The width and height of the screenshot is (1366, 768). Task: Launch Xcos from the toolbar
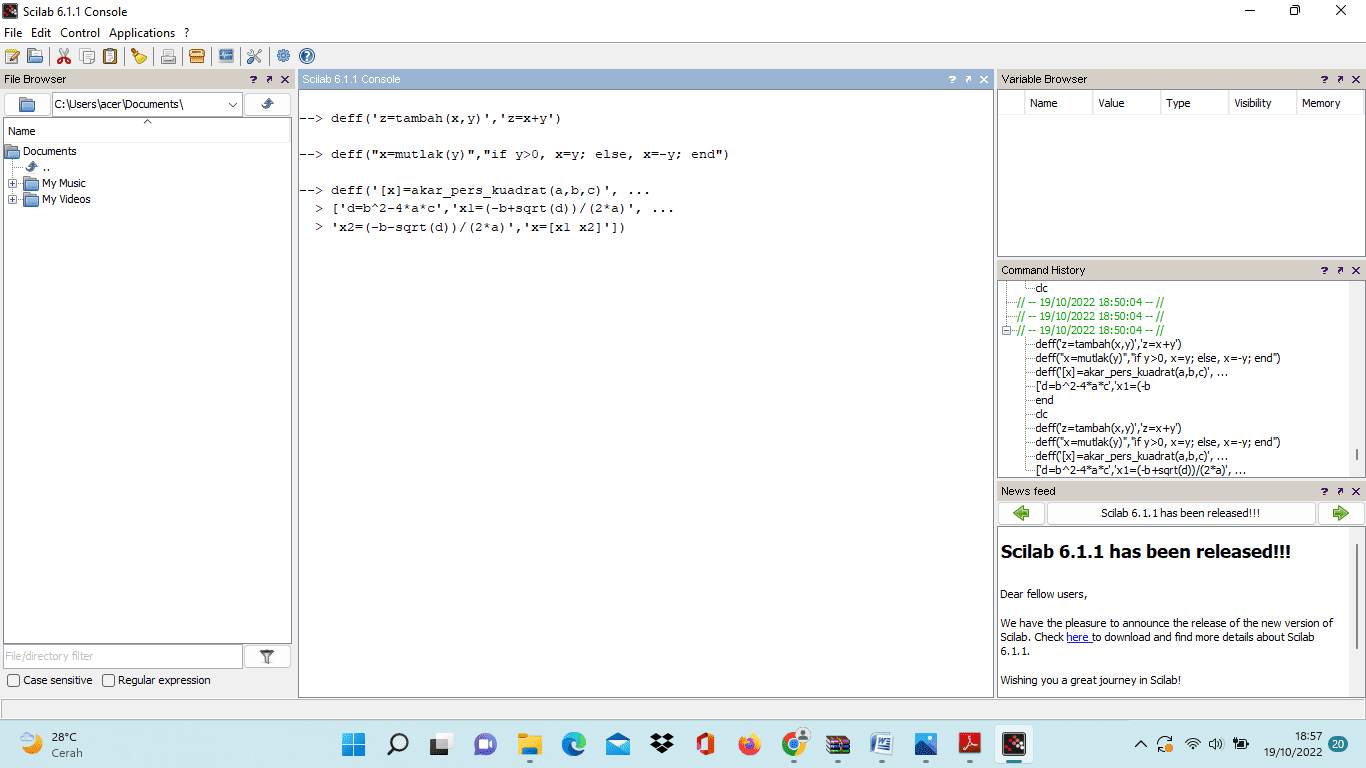point(226,56)
